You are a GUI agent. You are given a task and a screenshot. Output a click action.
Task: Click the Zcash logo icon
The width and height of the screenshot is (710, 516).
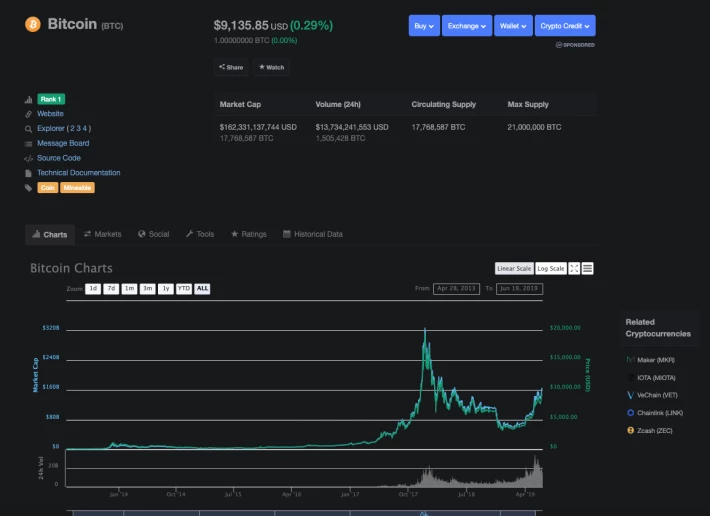point(630,430)
